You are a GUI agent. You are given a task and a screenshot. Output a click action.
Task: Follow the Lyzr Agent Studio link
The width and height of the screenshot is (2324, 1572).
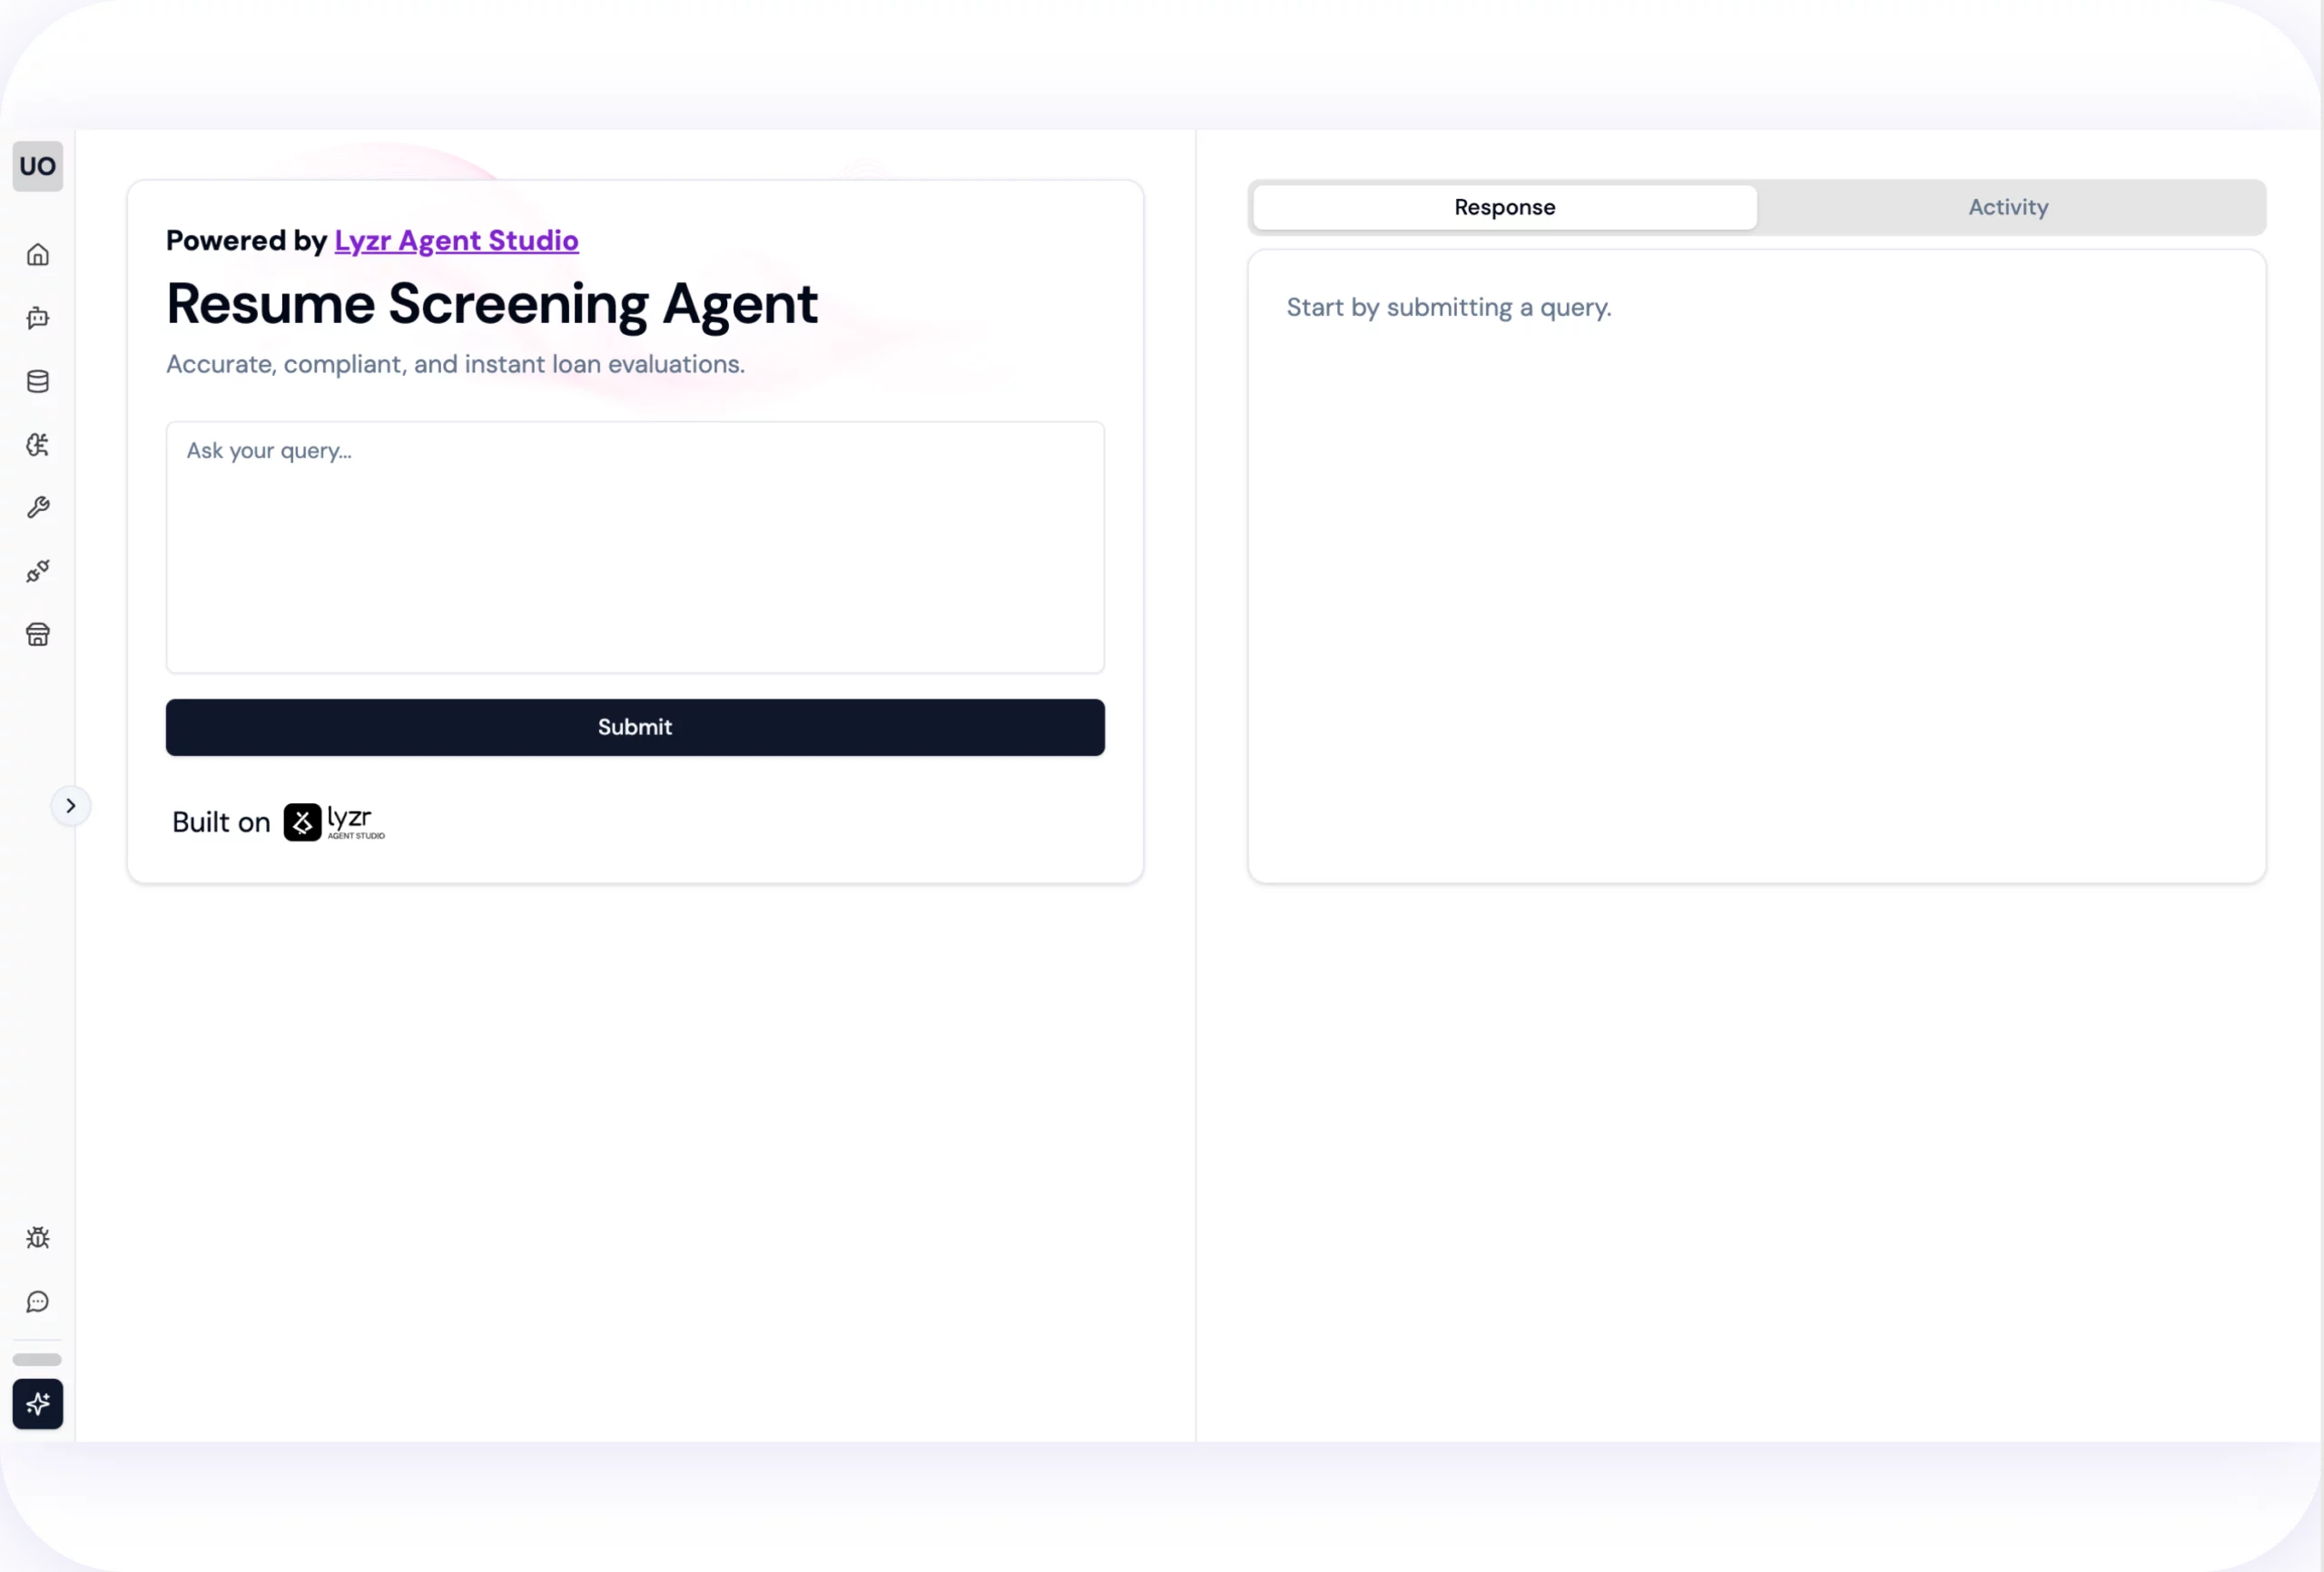coord(456,241)
